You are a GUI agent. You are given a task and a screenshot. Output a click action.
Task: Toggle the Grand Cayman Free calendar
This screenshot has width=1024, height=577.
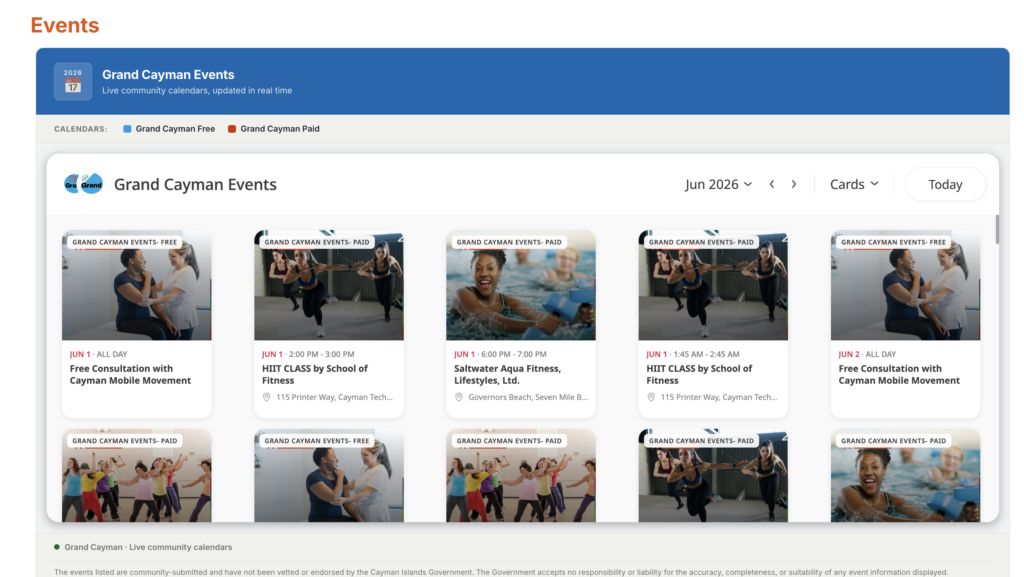click(169, 129)
